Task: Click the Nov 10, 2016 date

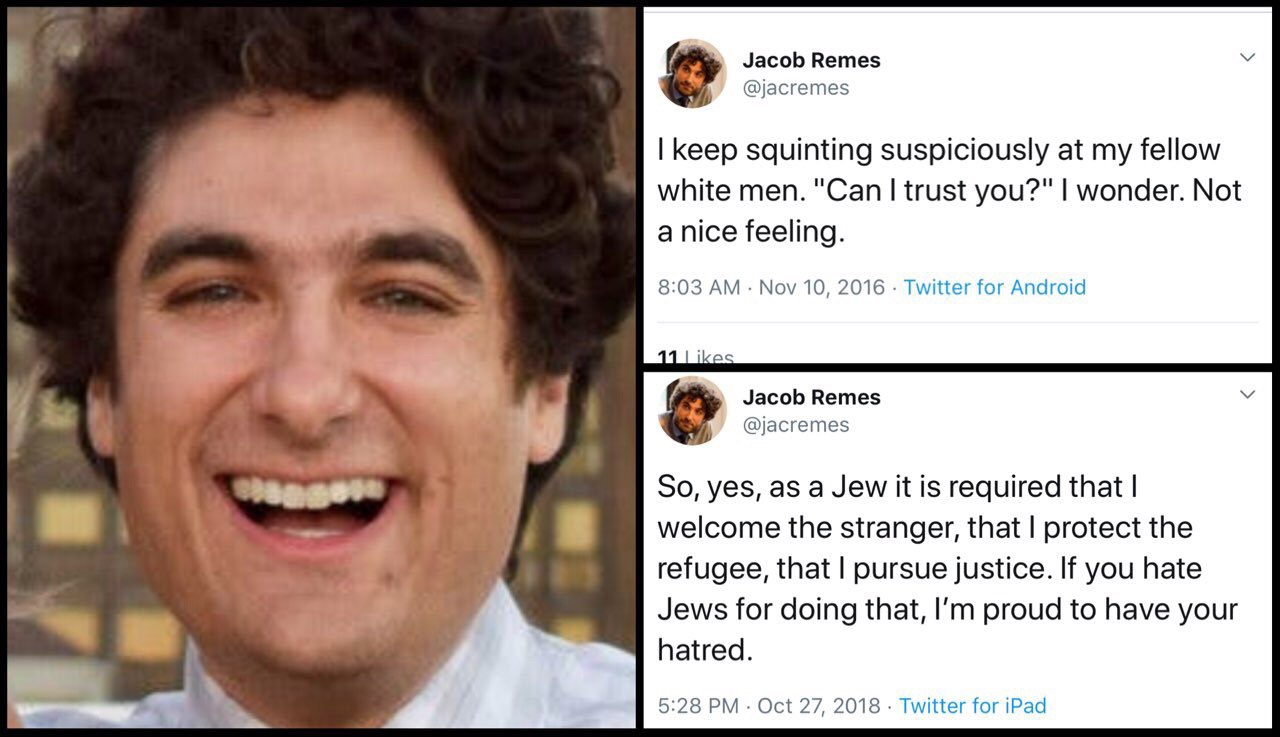Action: [x=822, y=287]
